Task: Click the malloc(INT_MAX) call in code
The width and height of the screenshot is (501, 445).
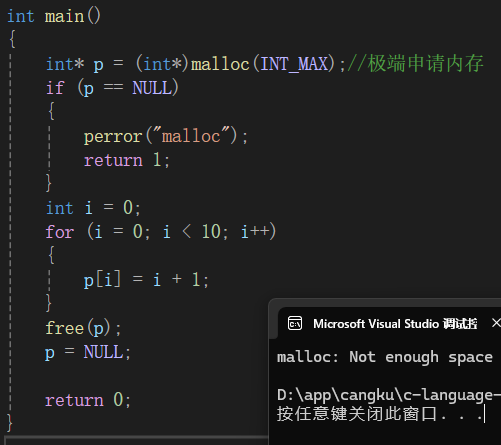Action: (263, 64)
